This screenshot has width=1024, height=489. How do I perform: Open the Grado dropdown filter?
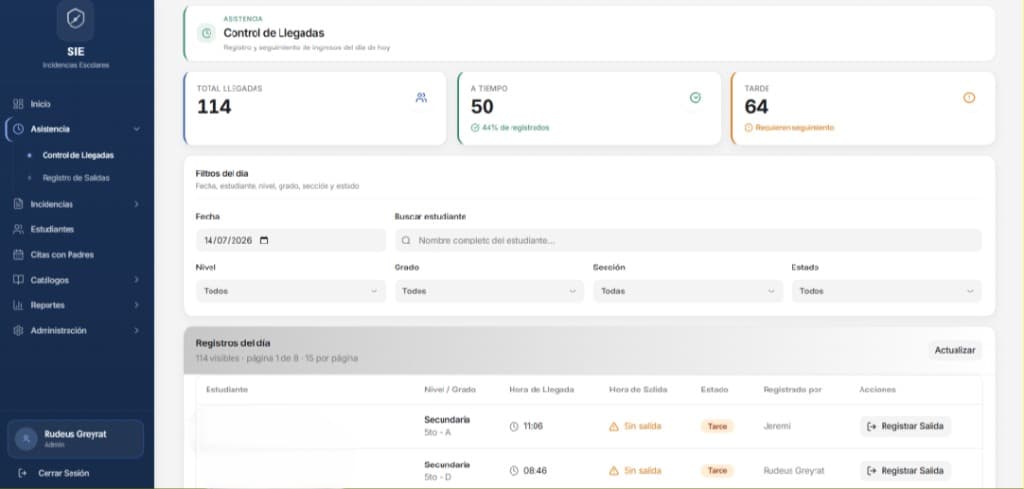coord(489,291)
